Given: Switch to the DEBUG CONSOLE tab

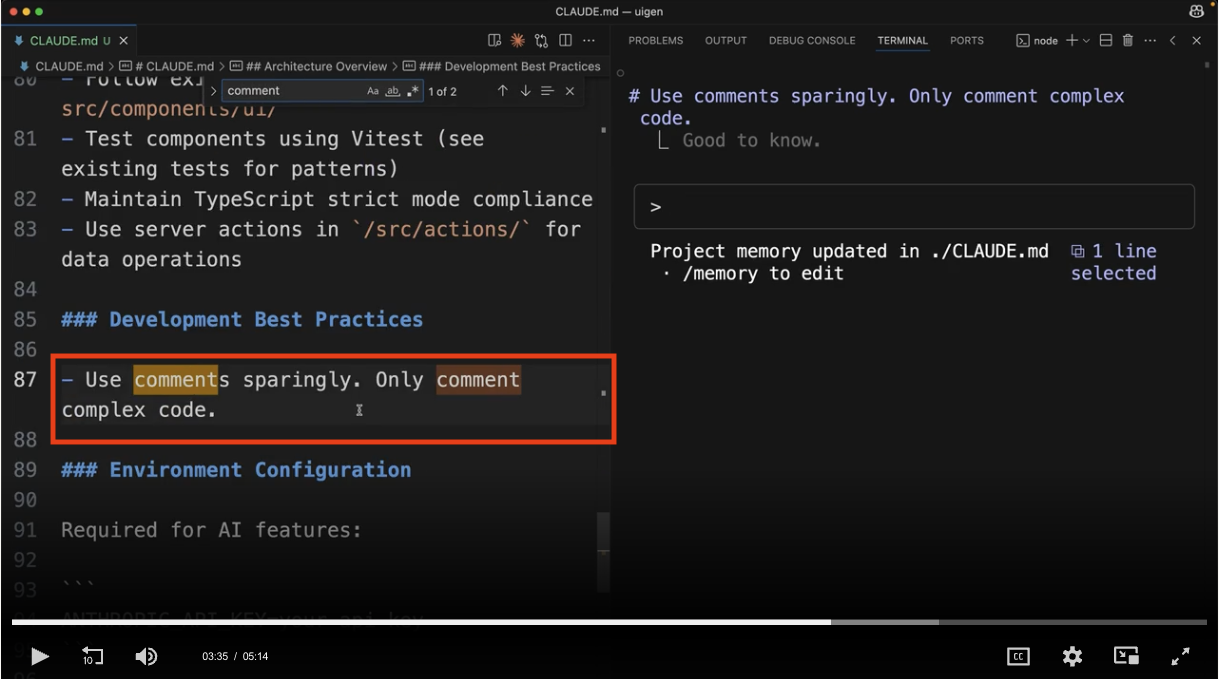Looking at the screenshot, I should click(812, 41).
